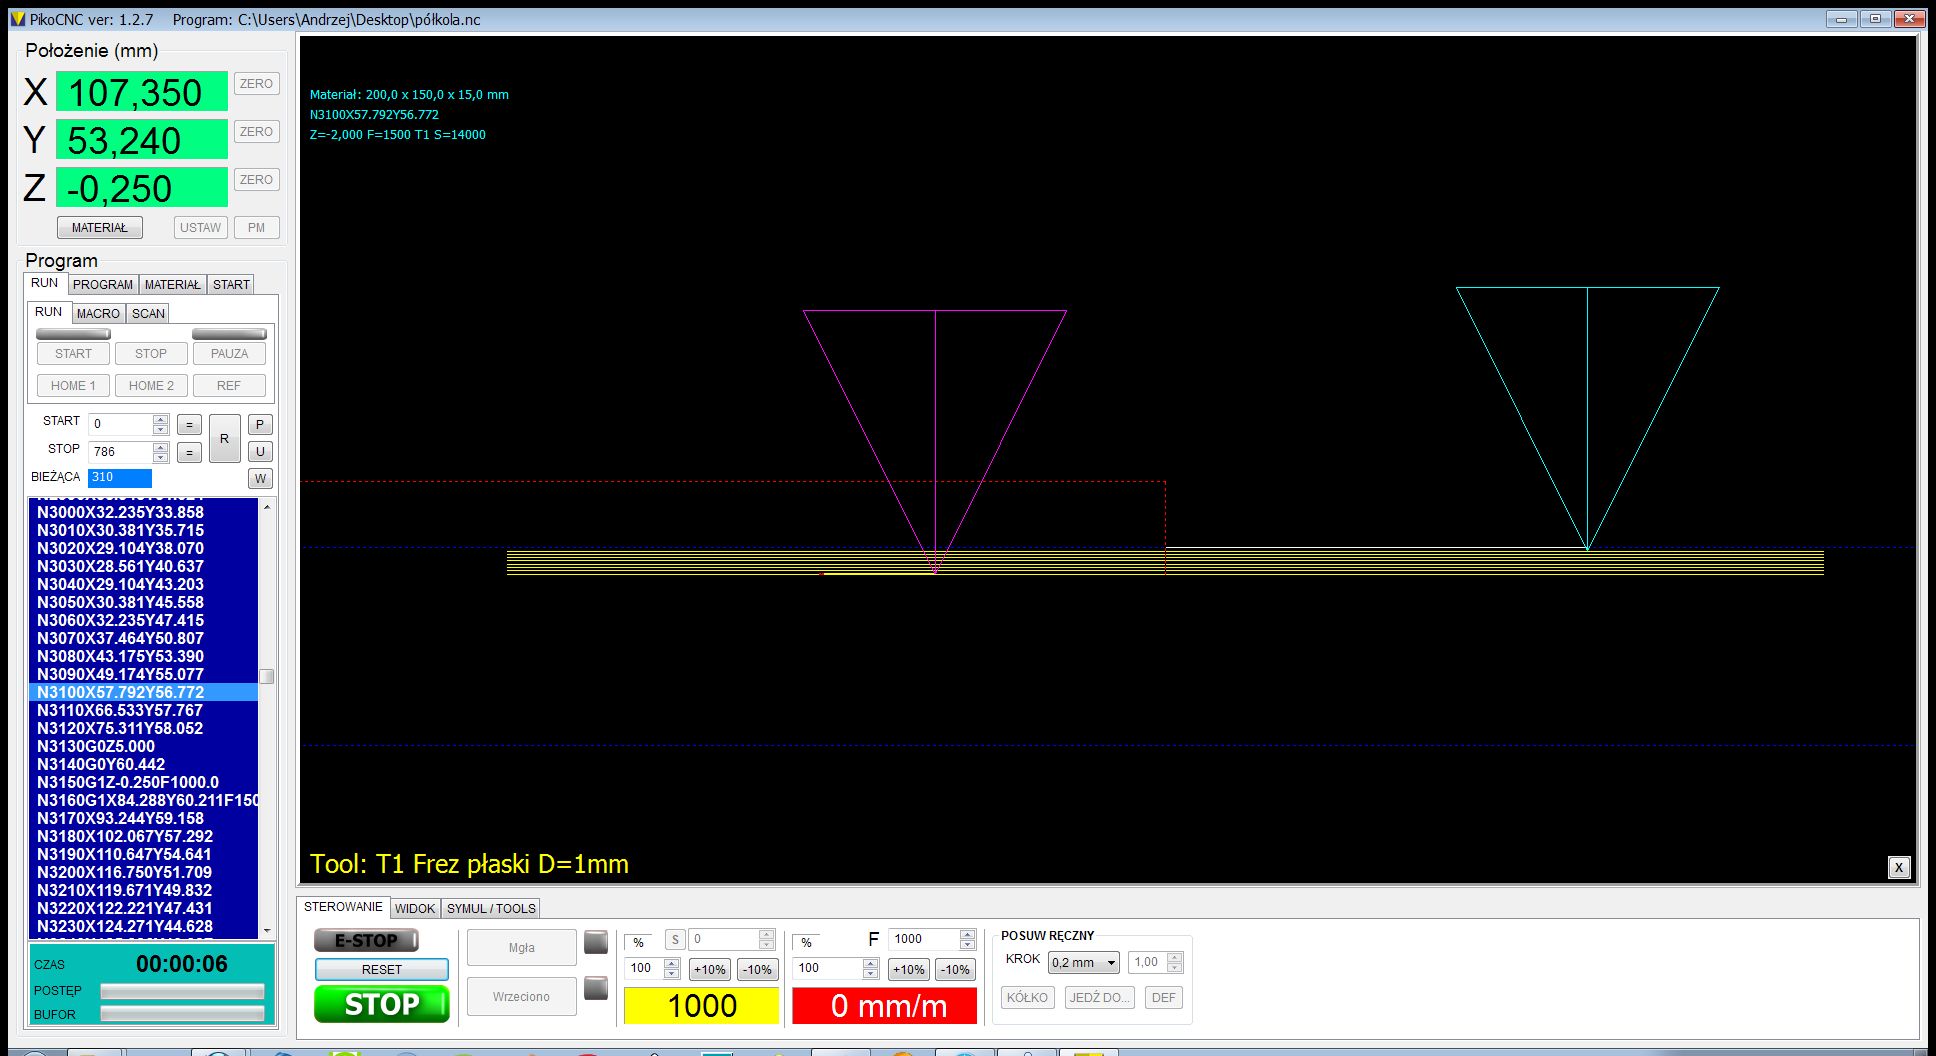Click the BUFOR buffer bar
Viewport: 1936px width, 1056px height.
[x=182, y=1014]
